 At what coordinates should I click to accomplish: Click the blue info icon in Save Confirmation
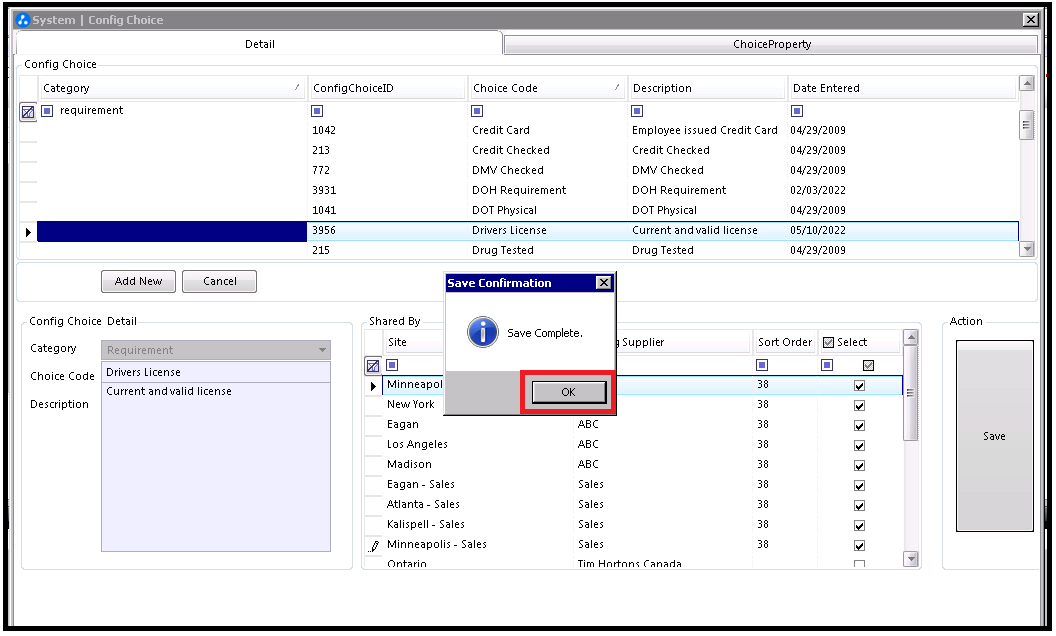point(483,332)
